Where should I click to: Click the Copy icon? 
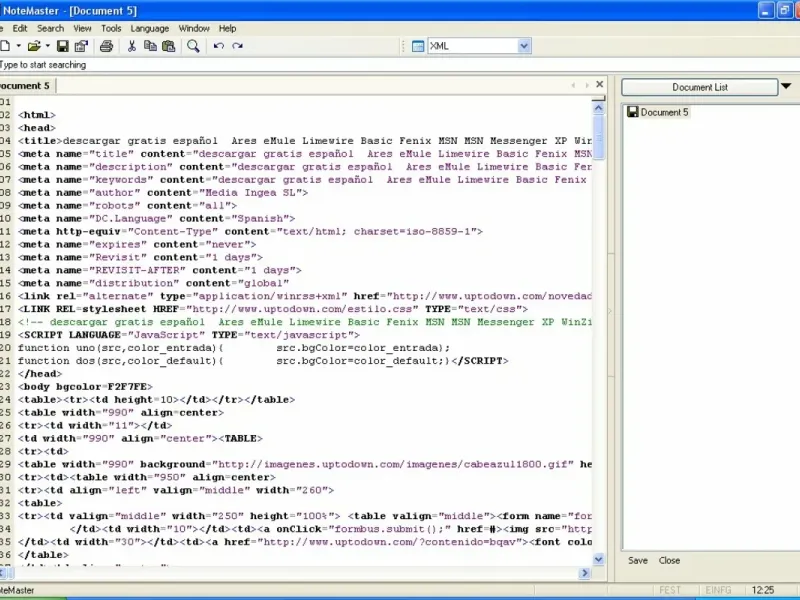tap(150, 46)
